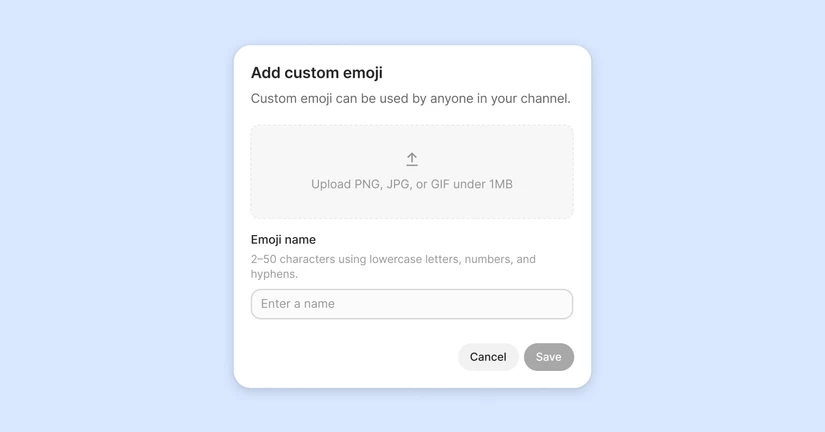Click the word 'hyphens.' in the hint
This screenshot has height=432, width=825.
274,274
